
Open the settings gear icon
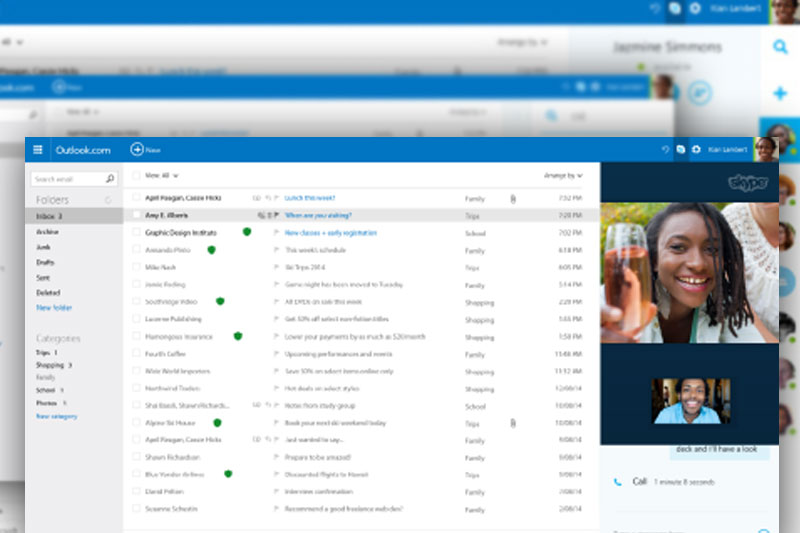coord(695,150)
